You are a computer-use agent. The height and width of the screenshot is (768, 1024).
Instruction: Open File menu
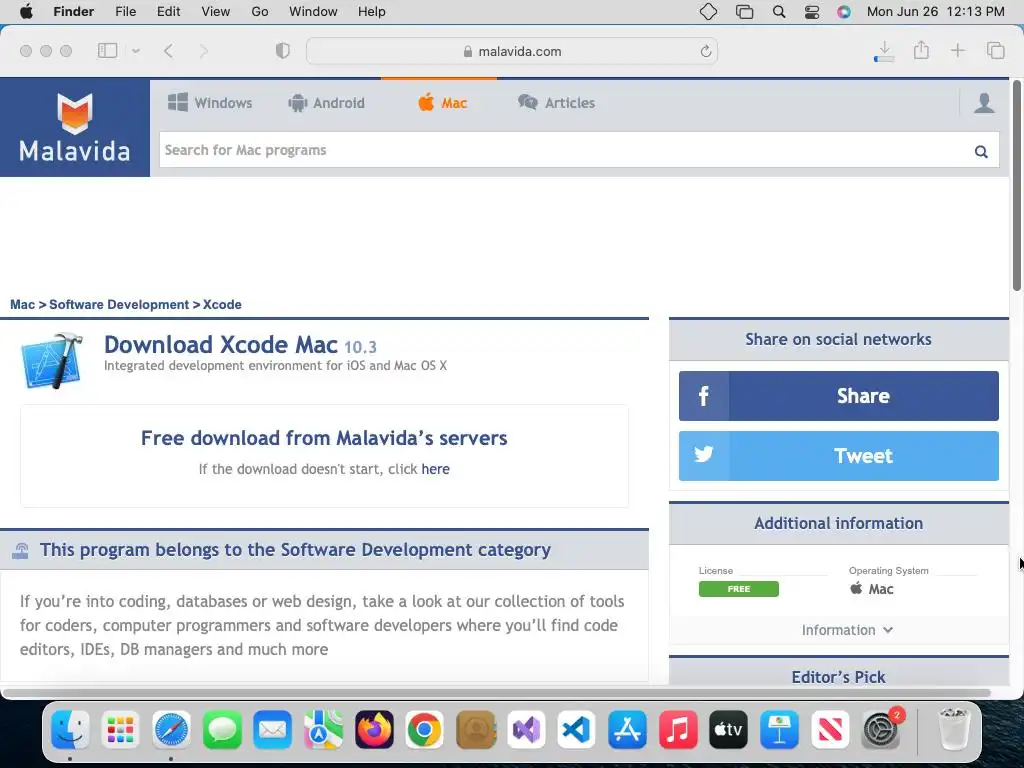(125, 11)
